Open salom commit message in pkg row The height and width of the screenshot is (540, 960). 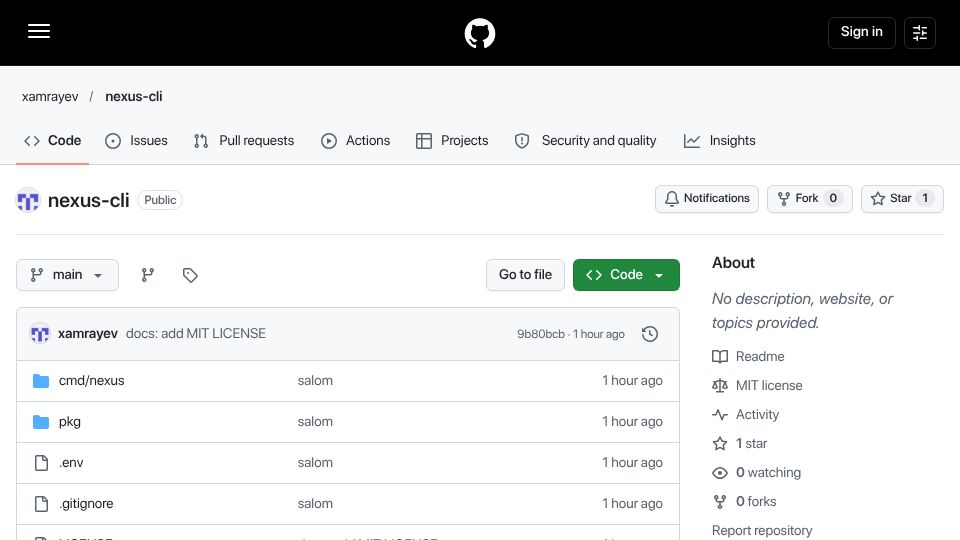coord(315,422)
